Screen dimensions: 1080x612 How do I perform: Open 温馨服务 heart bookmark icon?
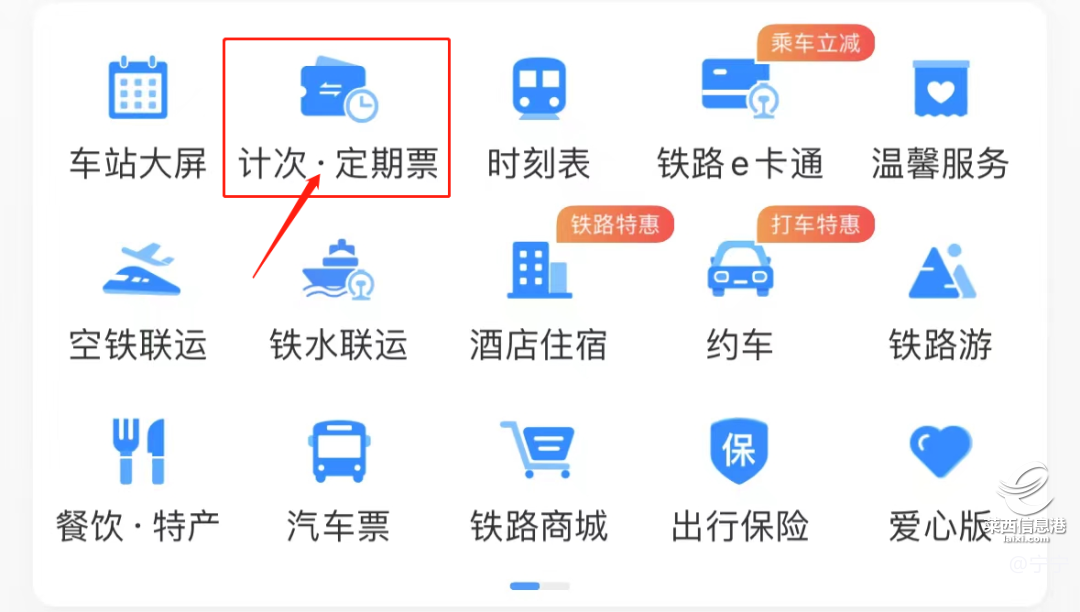[x=941, y=89]
